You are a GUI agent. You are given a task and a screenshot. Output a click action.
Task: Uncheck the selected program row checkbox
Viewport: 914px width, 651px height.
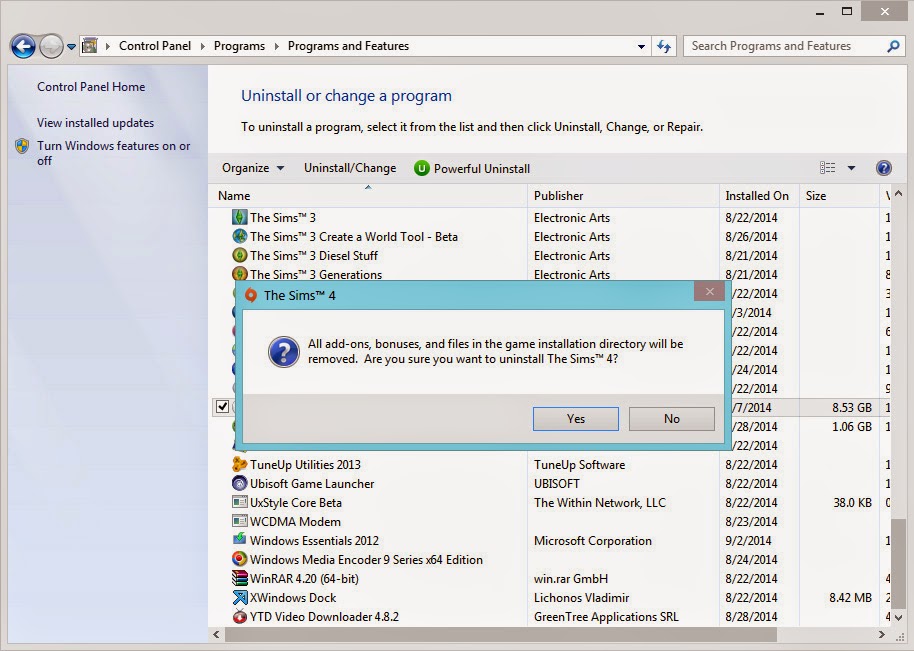222,406
